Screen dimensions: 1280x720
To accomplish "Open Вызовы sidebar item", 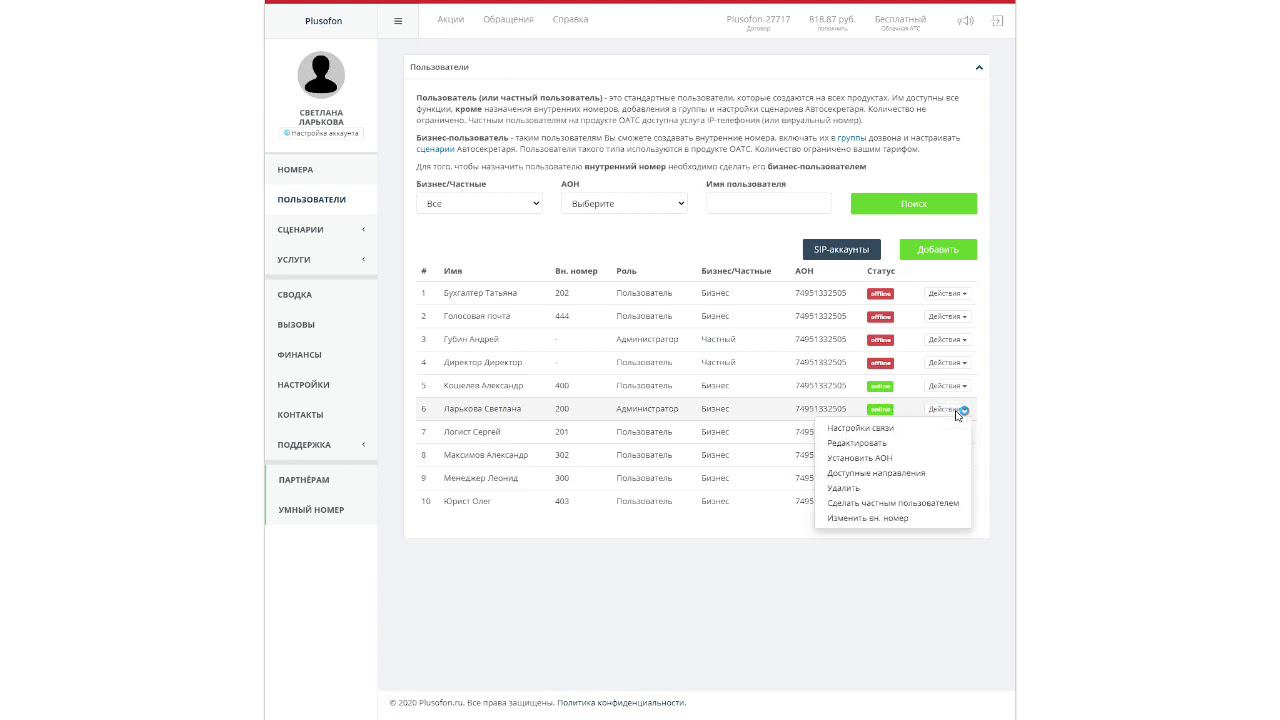I will 321,325.
